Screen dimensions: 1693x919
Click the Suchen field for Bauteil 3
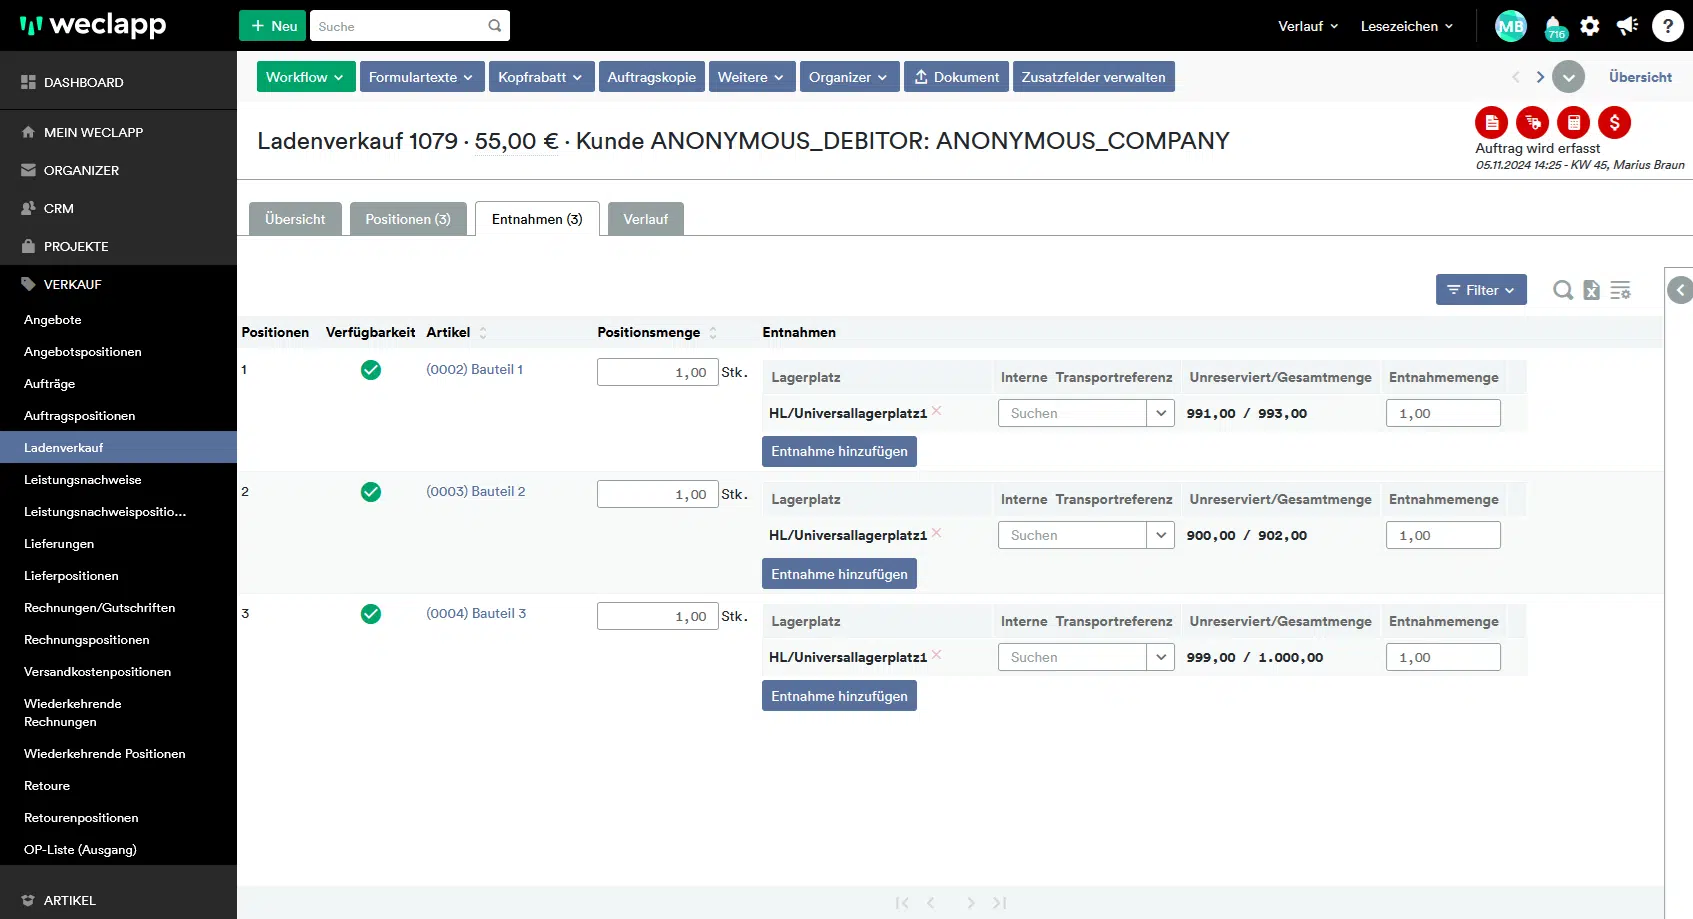coord(1072,657)
